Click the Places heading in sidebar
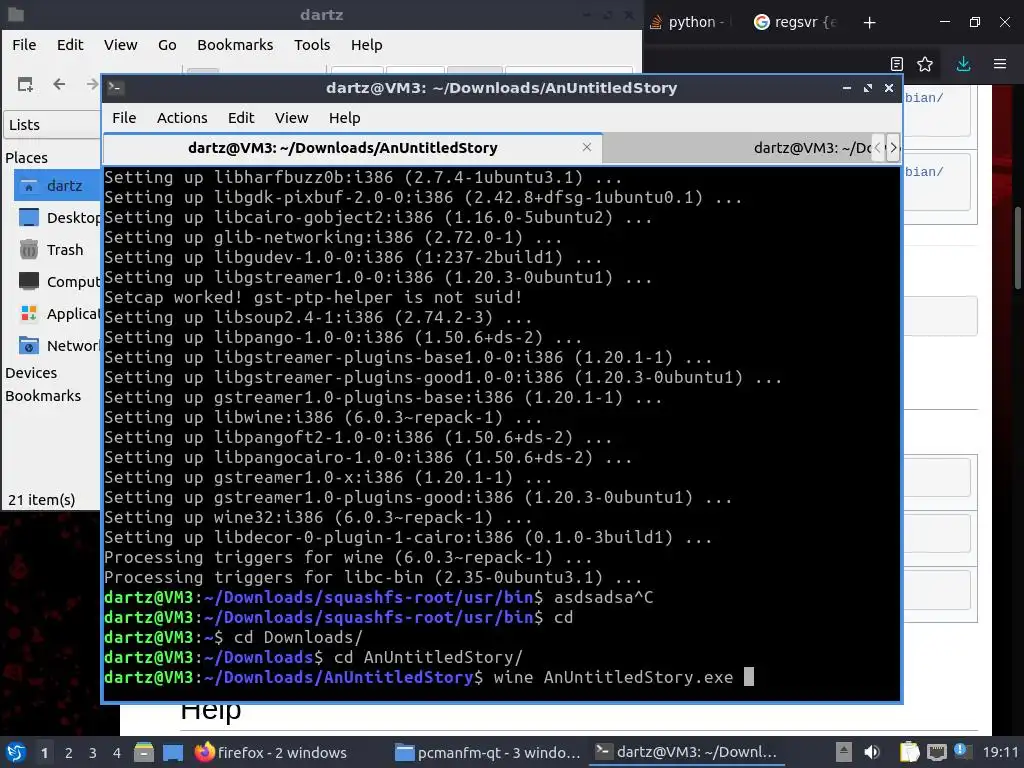Image resolution: width=1024 pixels, height=768 pixels. pyautogui.click(x=26, y=157)
